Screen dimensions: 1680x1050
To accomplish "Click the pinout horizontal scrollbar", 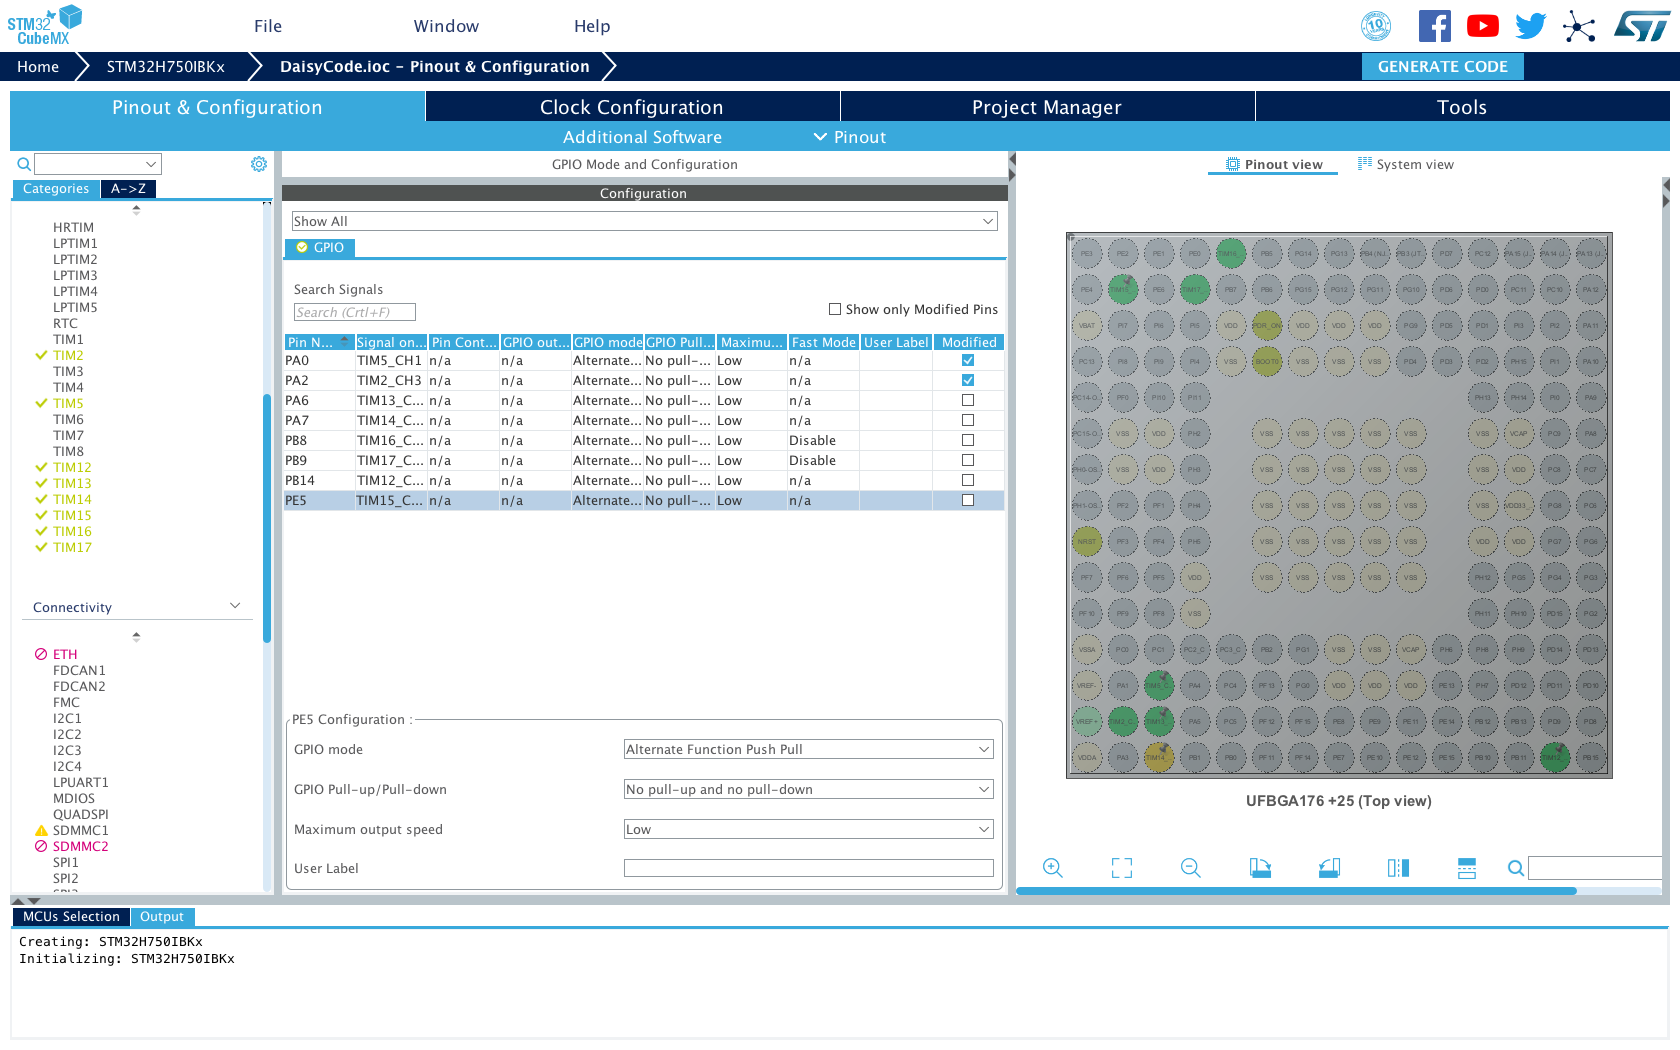I will (x=1296, y=890).
